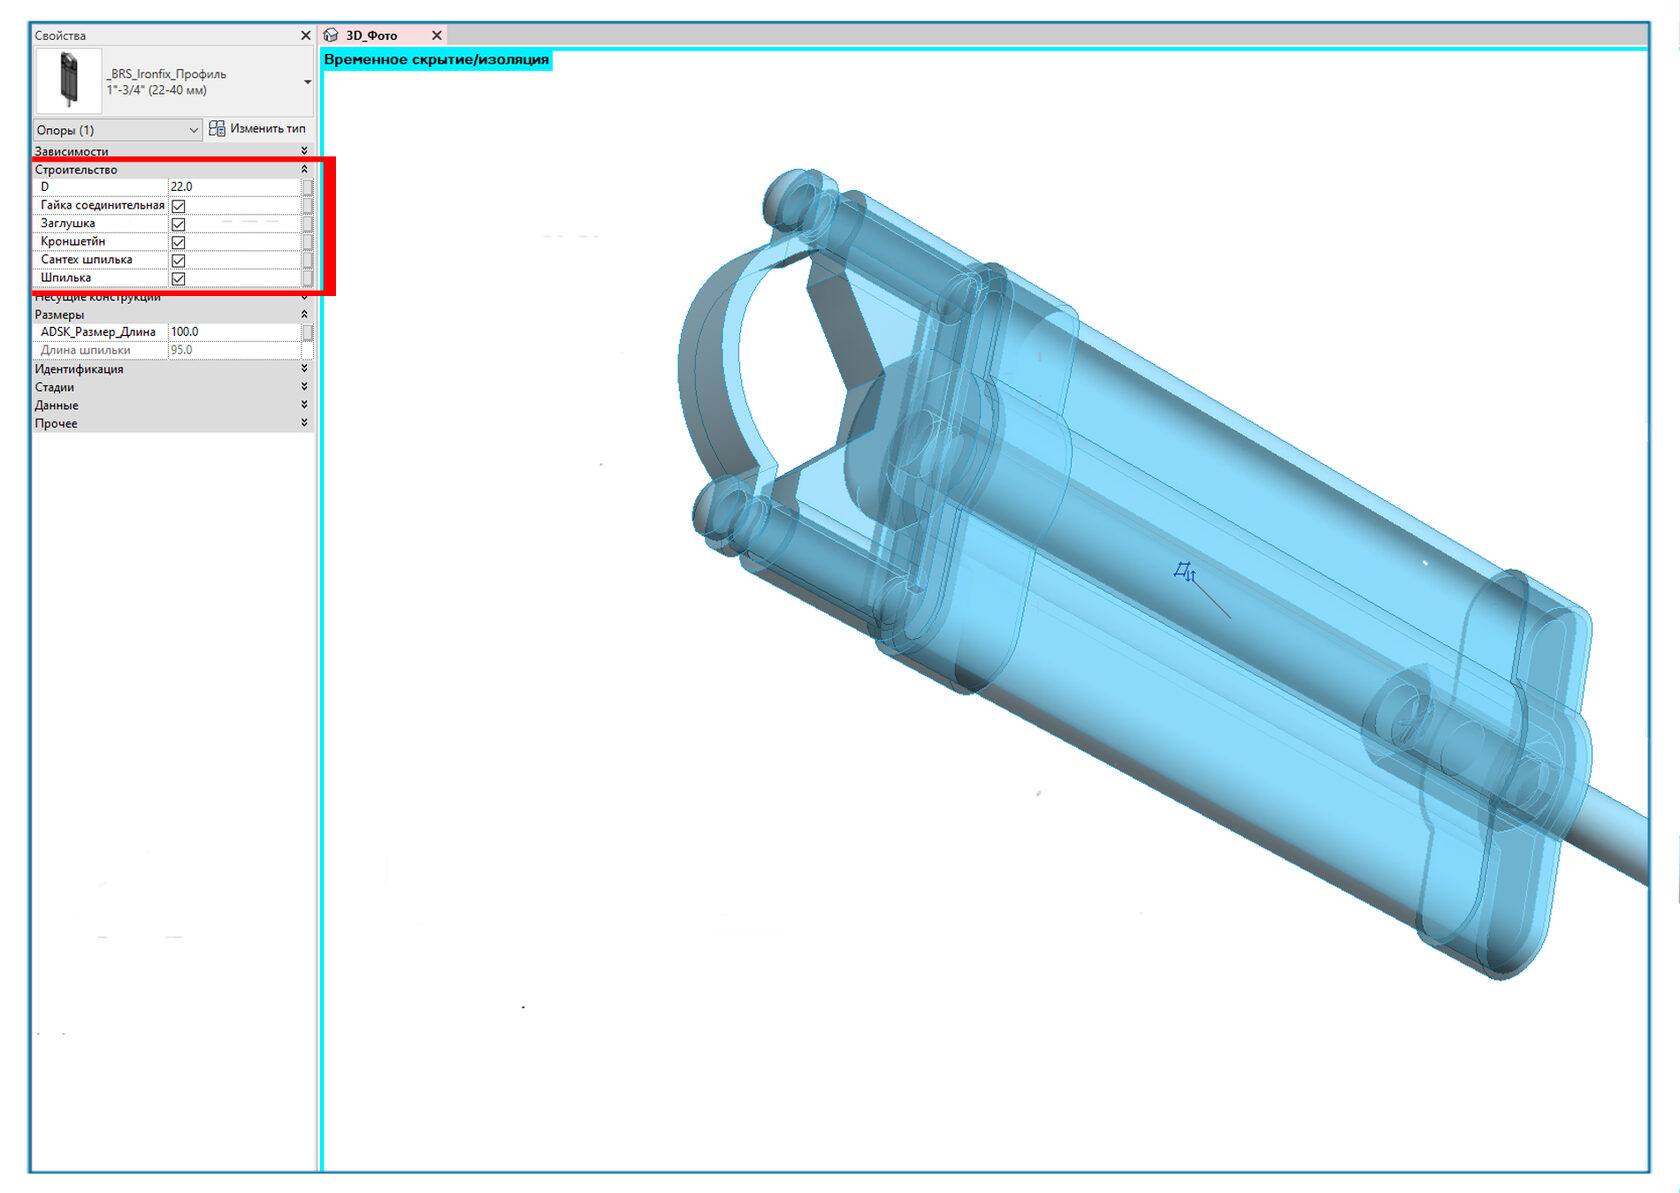The image size is (1680, 1193).
Task: Expand the Идентификация section
Action: click(x=304, y=369)
